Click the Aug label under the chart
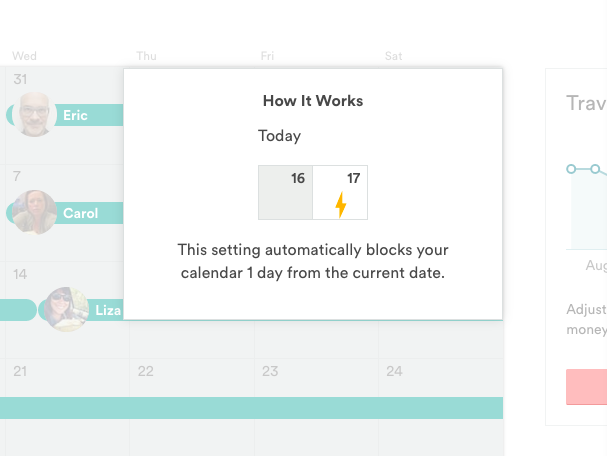Screen dimensions: 607x456 click(x=596, y=266)
